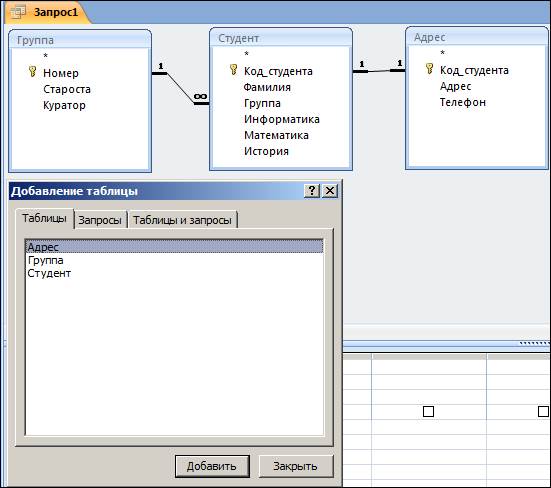The image size is (551, 488).
Task: Select the Фамилия field
Action: [267, 87]
